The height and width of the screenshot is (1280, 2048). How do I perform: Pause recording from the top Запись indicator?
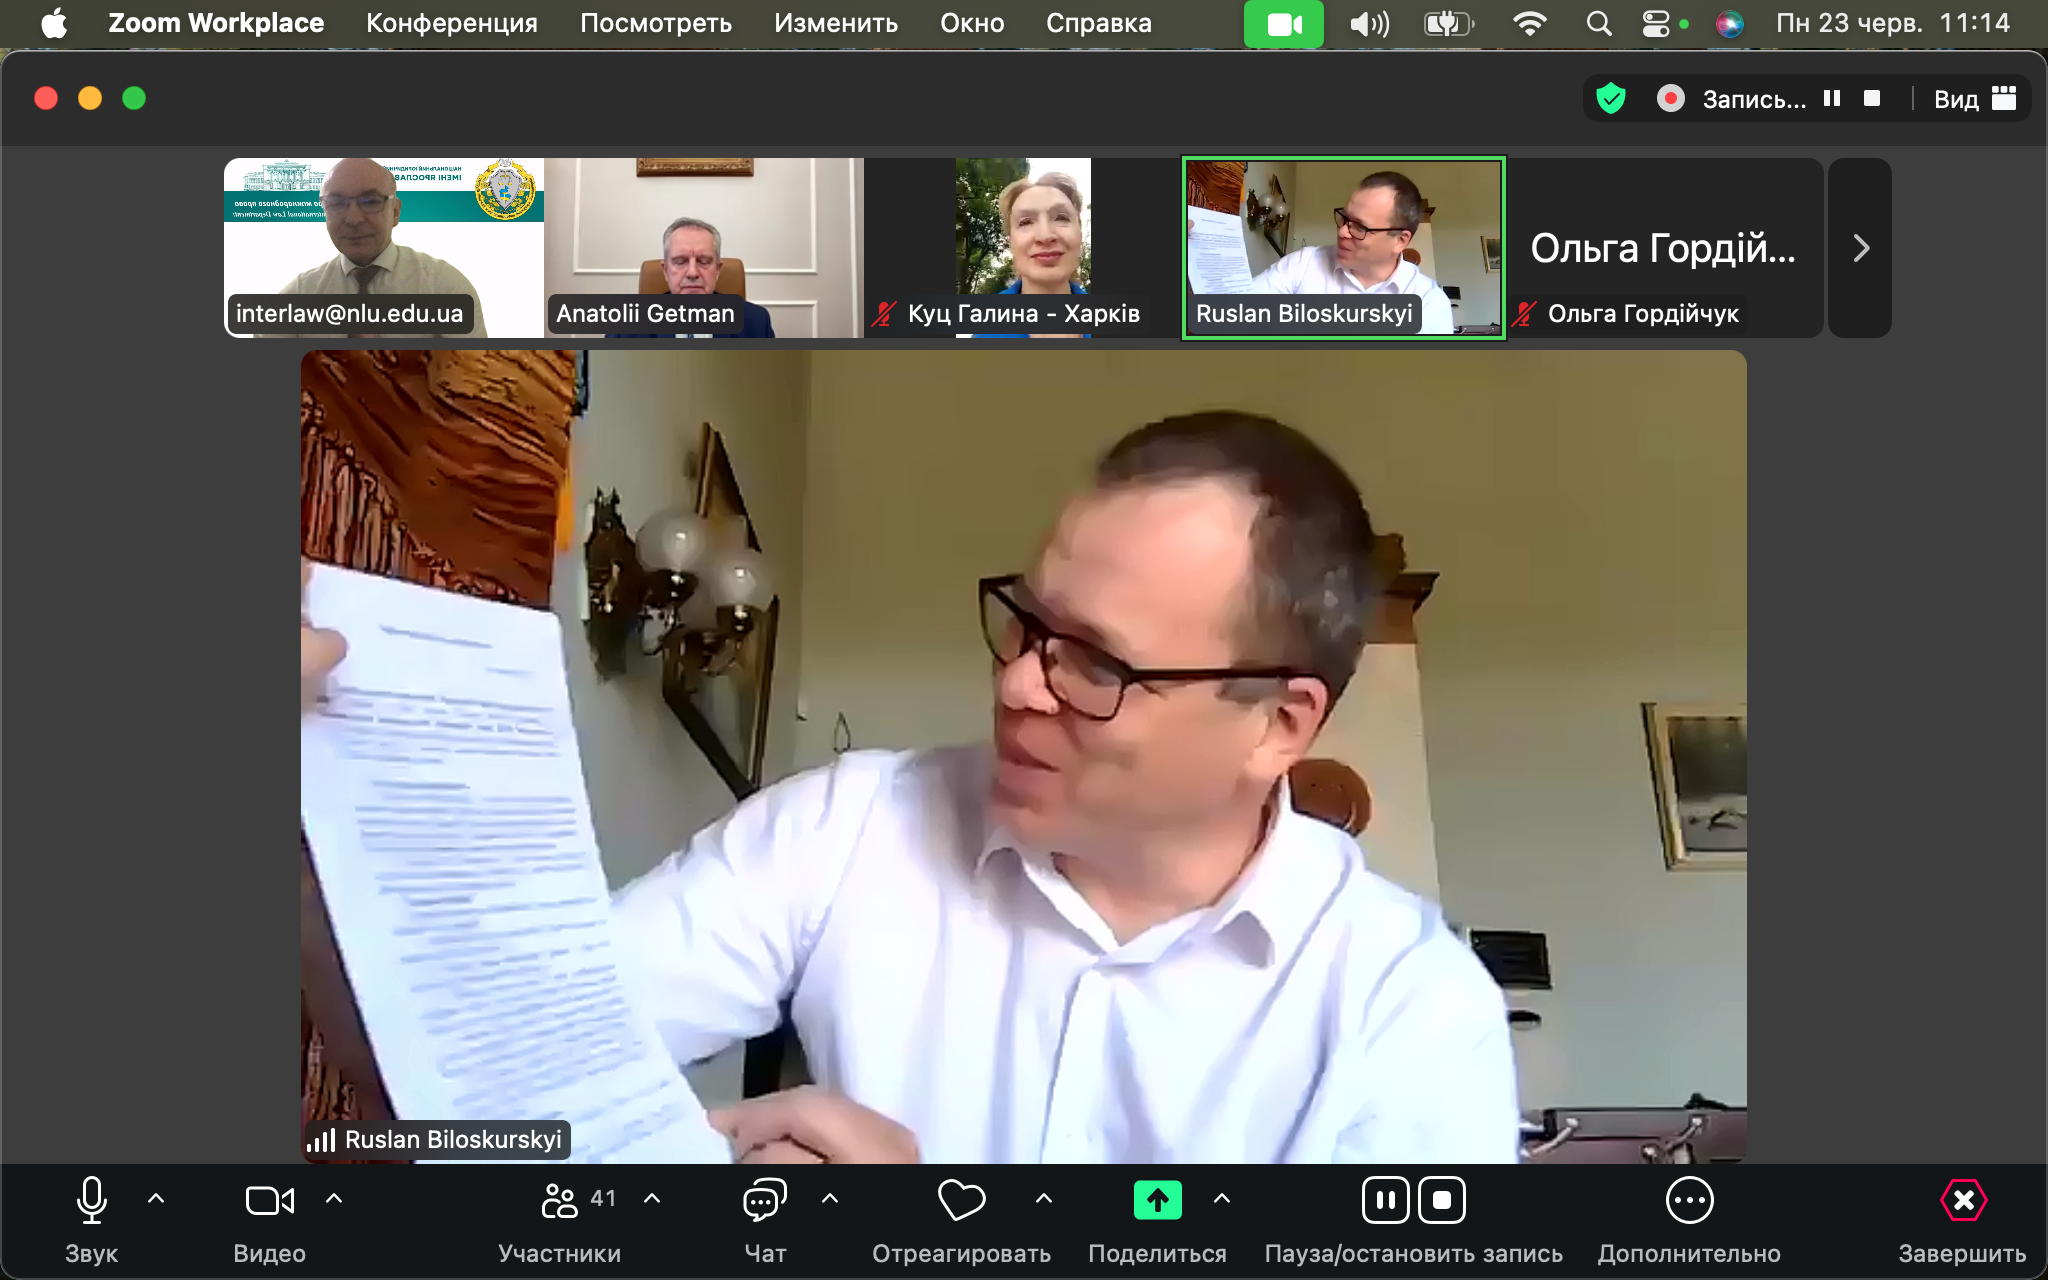tap(1832, 98)
